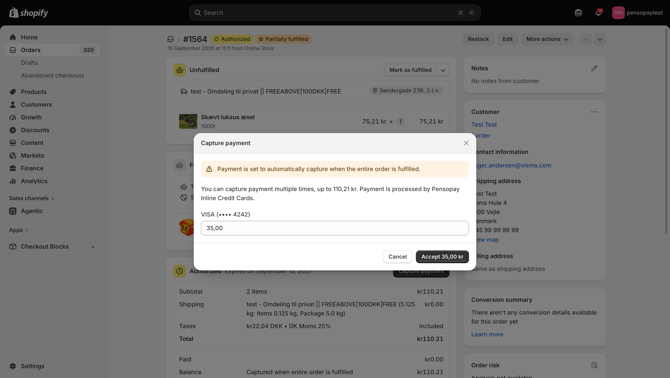
Task: Click View map link
Action: [x=487, y=240]
